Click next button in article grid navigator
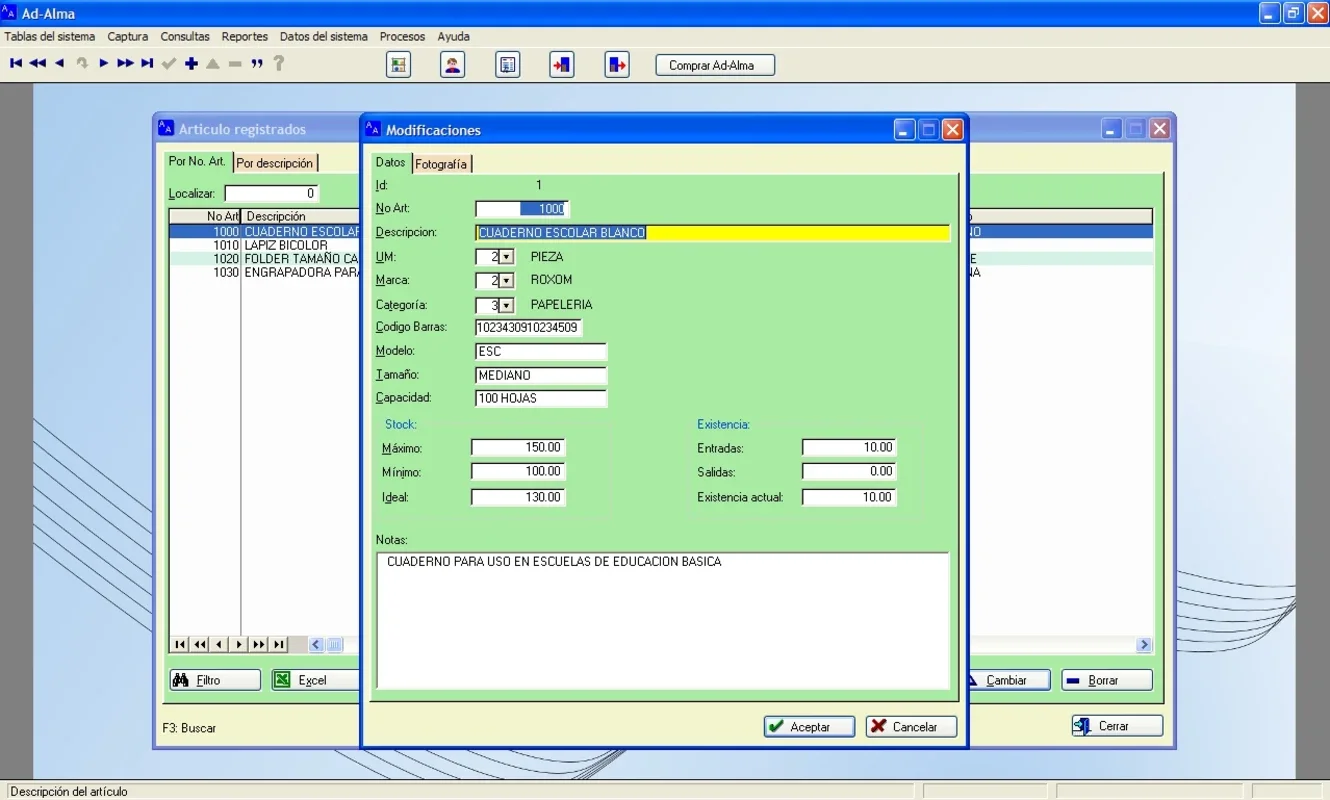The height and width of the screenshot is (800, 1330). (239, 645)
